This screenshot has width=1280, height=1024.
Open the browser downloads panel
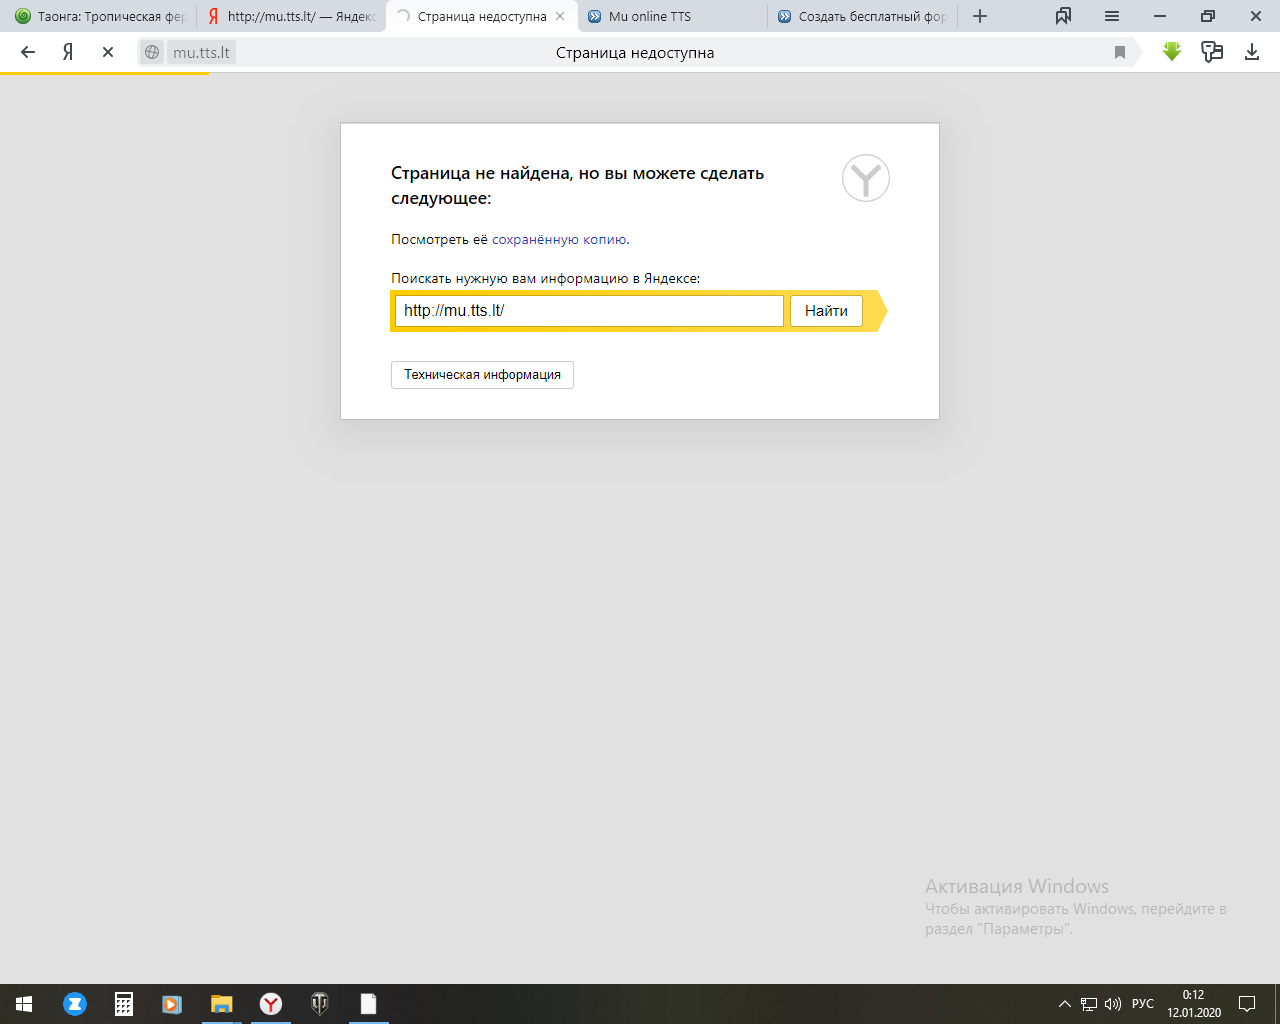tap(1252, 52)
